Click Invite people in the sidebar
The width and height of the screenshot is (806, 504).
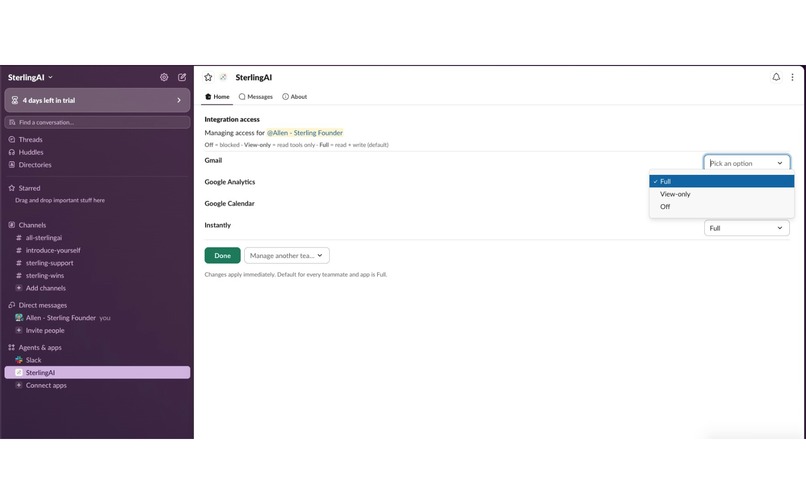tap(45, 330)
